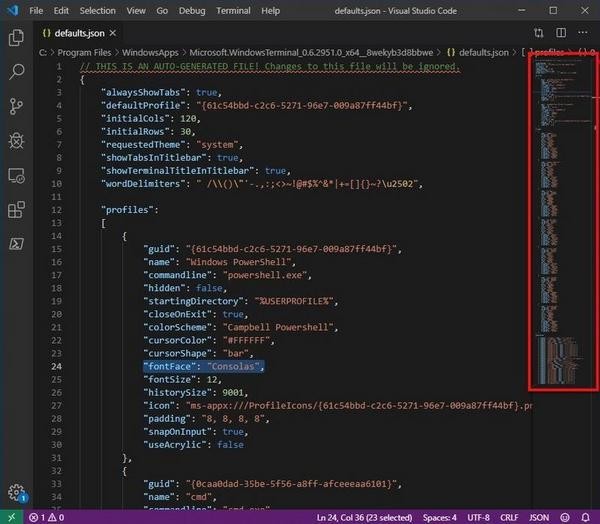Open the Extensions view
The height and width of the screenshot is (524, 600).
(16, 209)
